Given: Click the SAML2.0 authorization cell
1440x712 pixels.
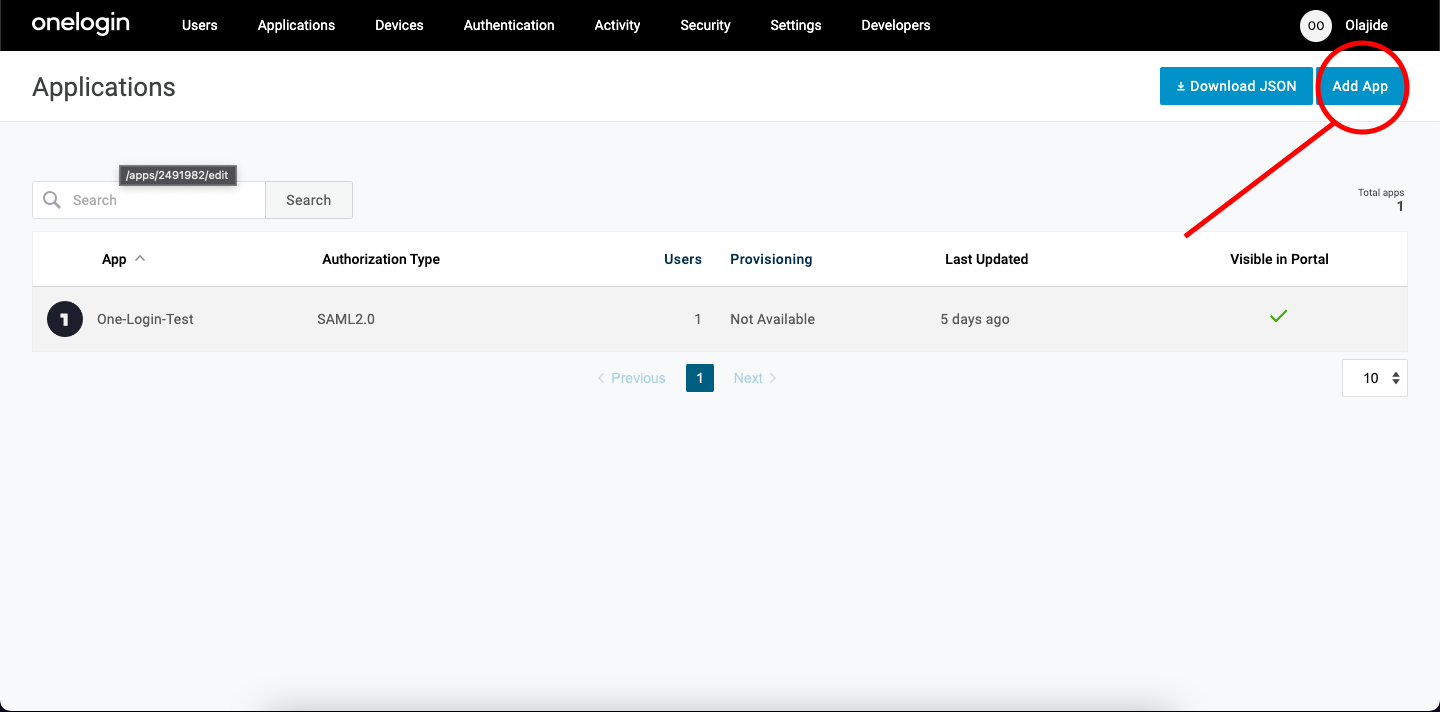Looking at the screenshot, I should [x=346, y=319].
